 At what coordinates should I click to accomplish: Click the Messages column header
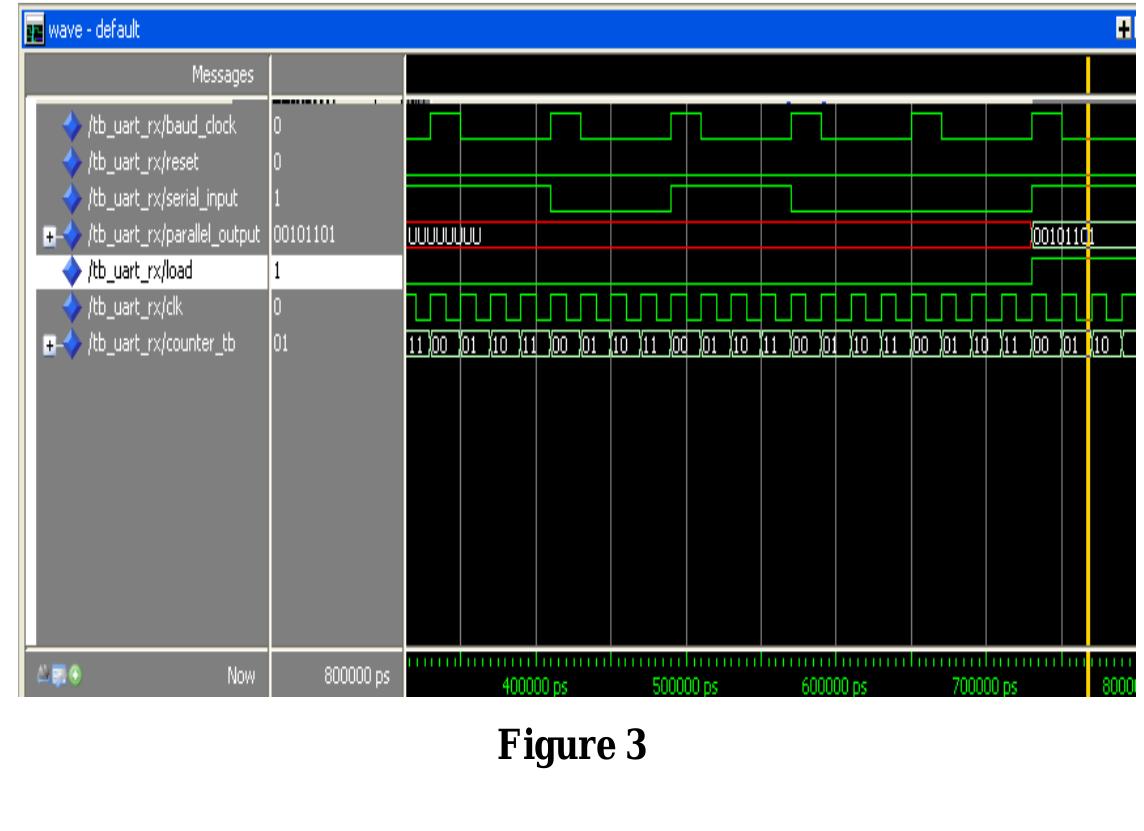(x=223, y=74)
